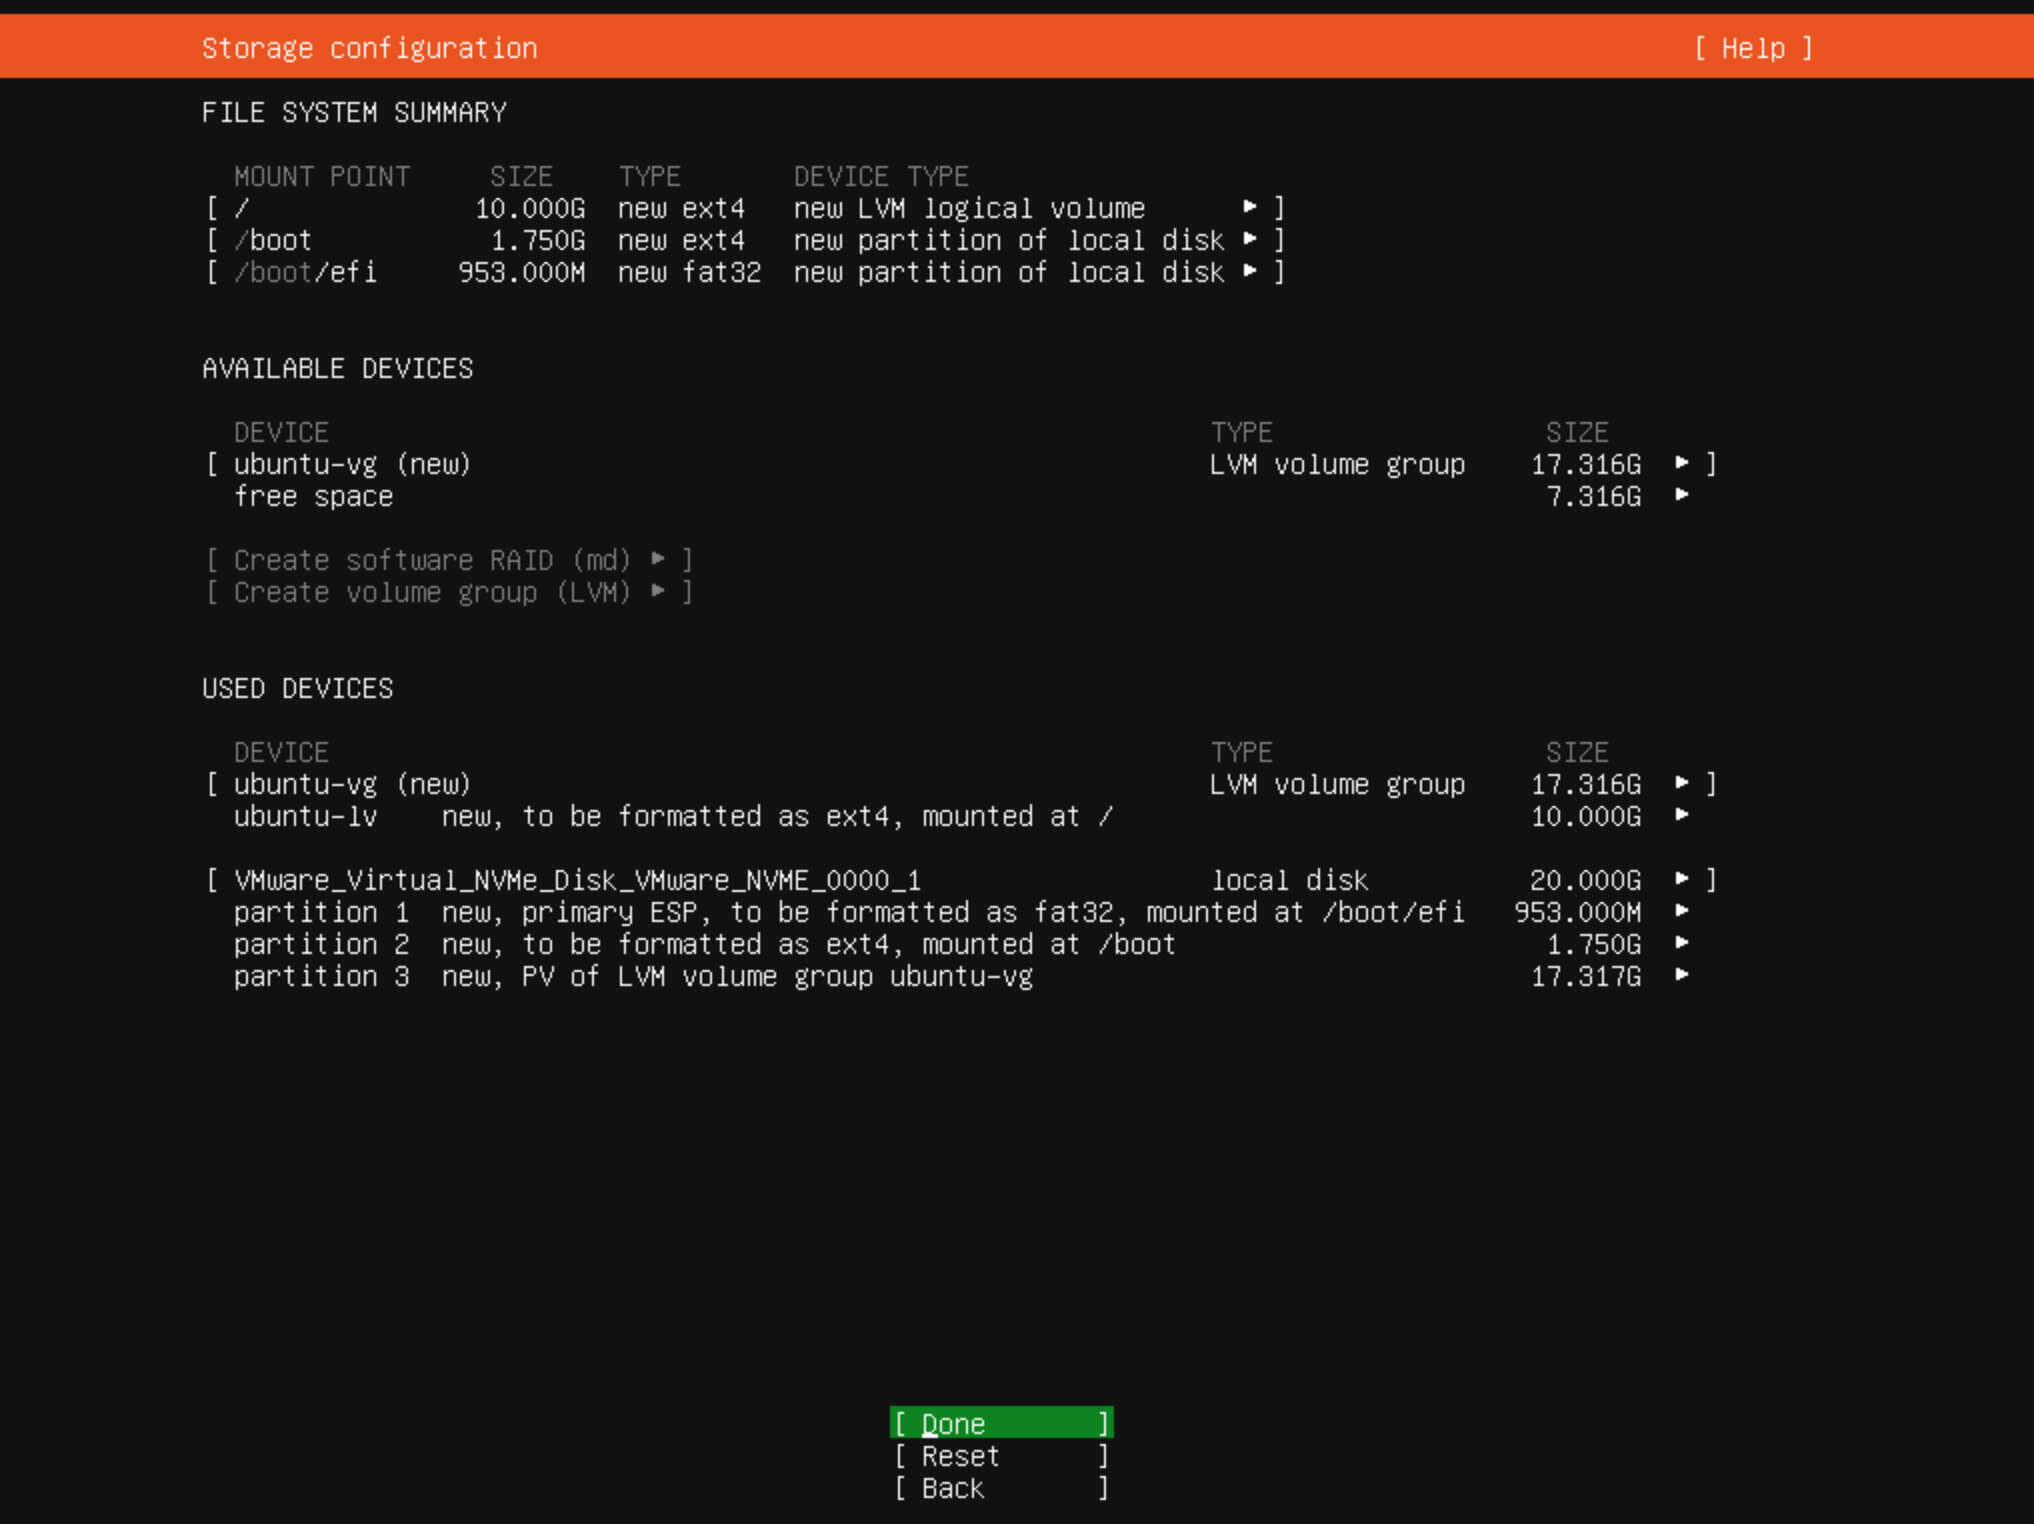Open arrow next to free space 7.316G
Screen dimensions: 2034x1524
[x=1682, y=495]
